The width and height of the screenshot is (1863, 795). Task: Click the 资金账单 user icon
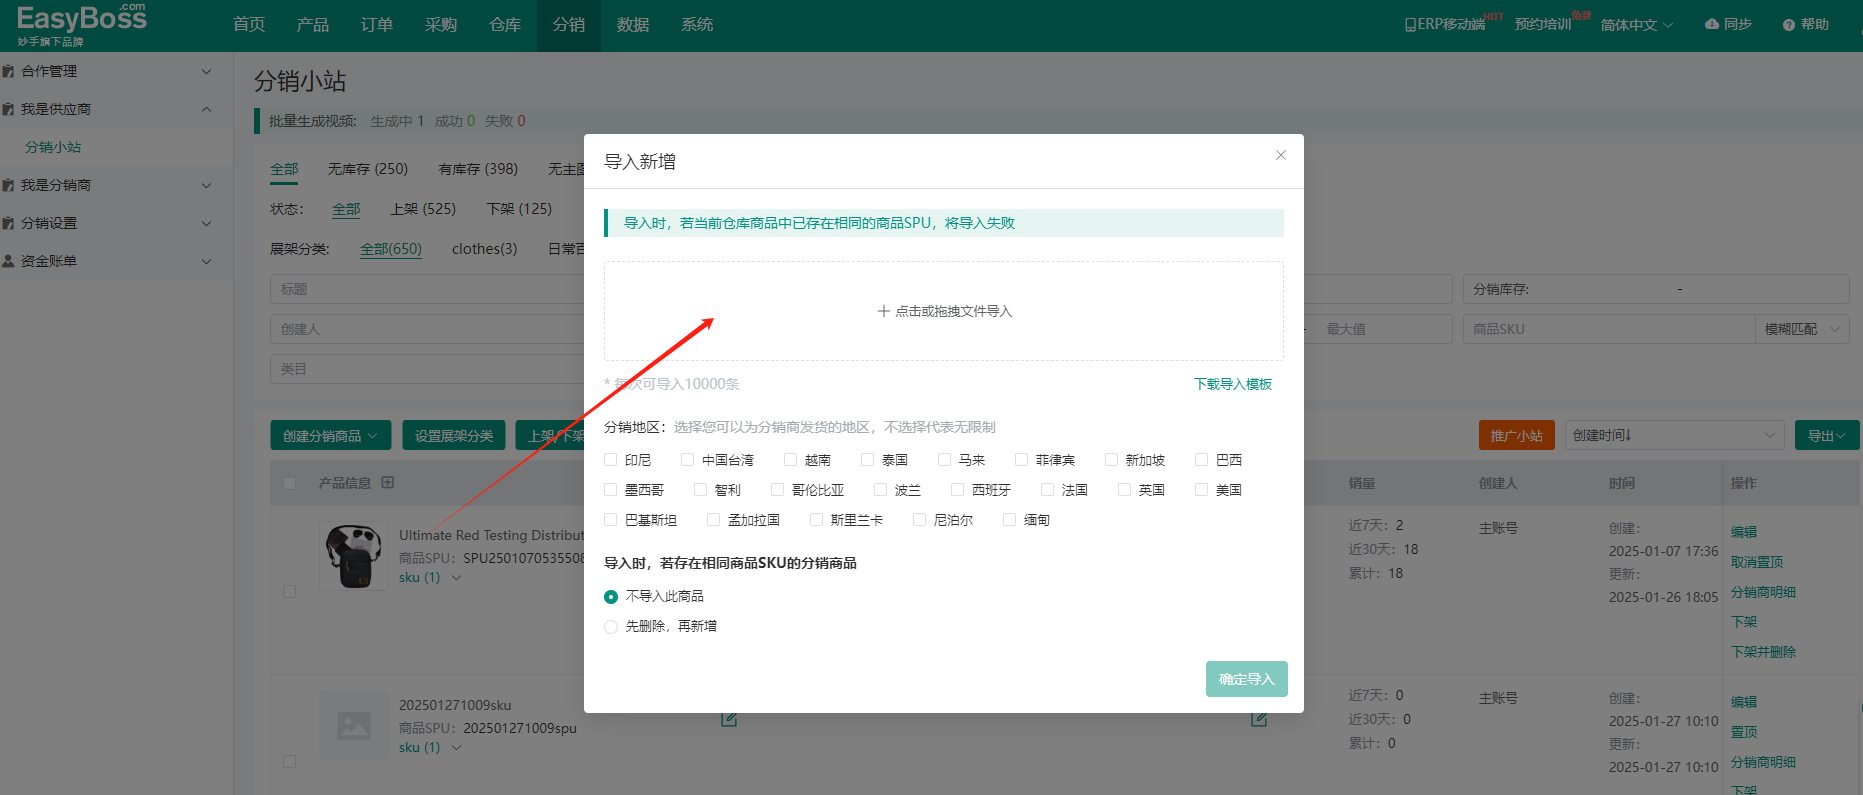(9, 261)
